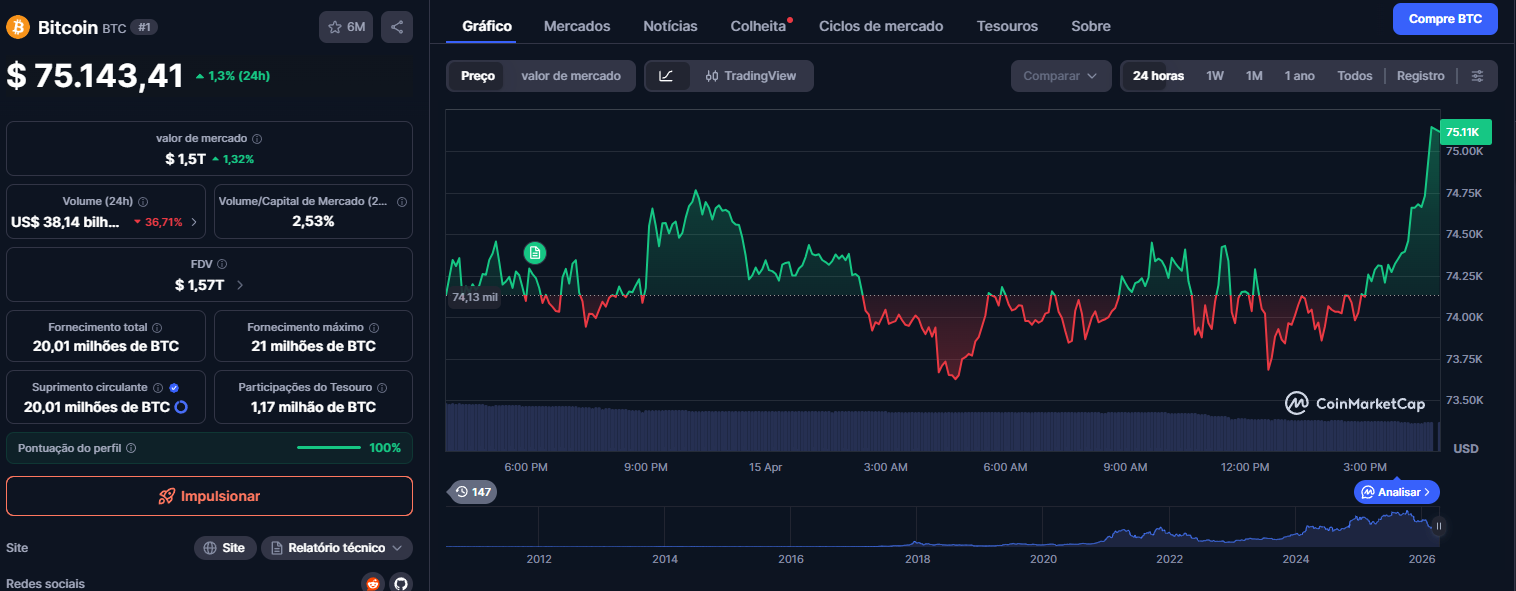Image resolution: width=1516 pixels, height=591 pixels.
Task: Click the USD currency label
Action: pos(1466,448)
